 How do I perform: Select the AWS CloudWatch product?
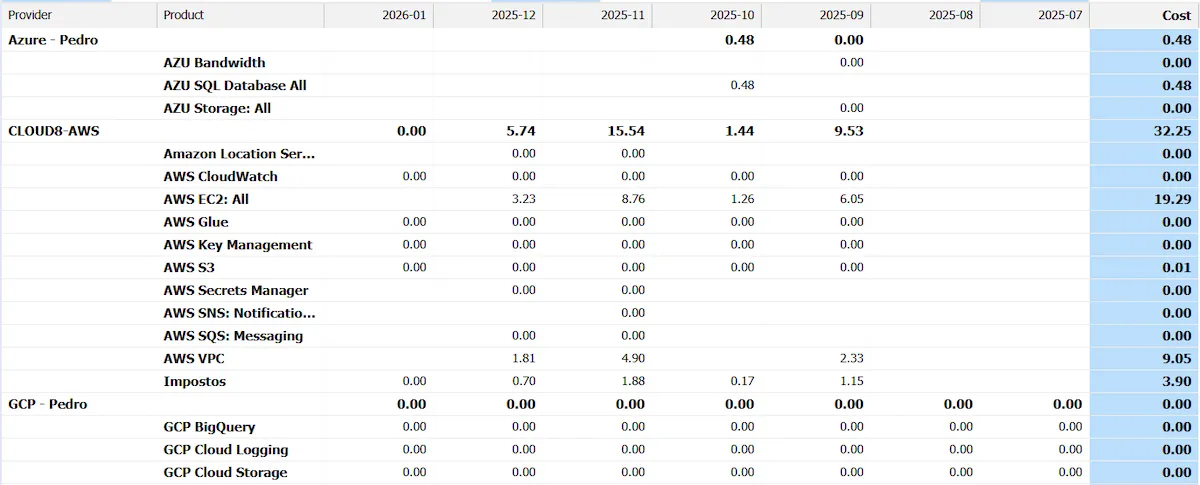(x=221, y=176)
